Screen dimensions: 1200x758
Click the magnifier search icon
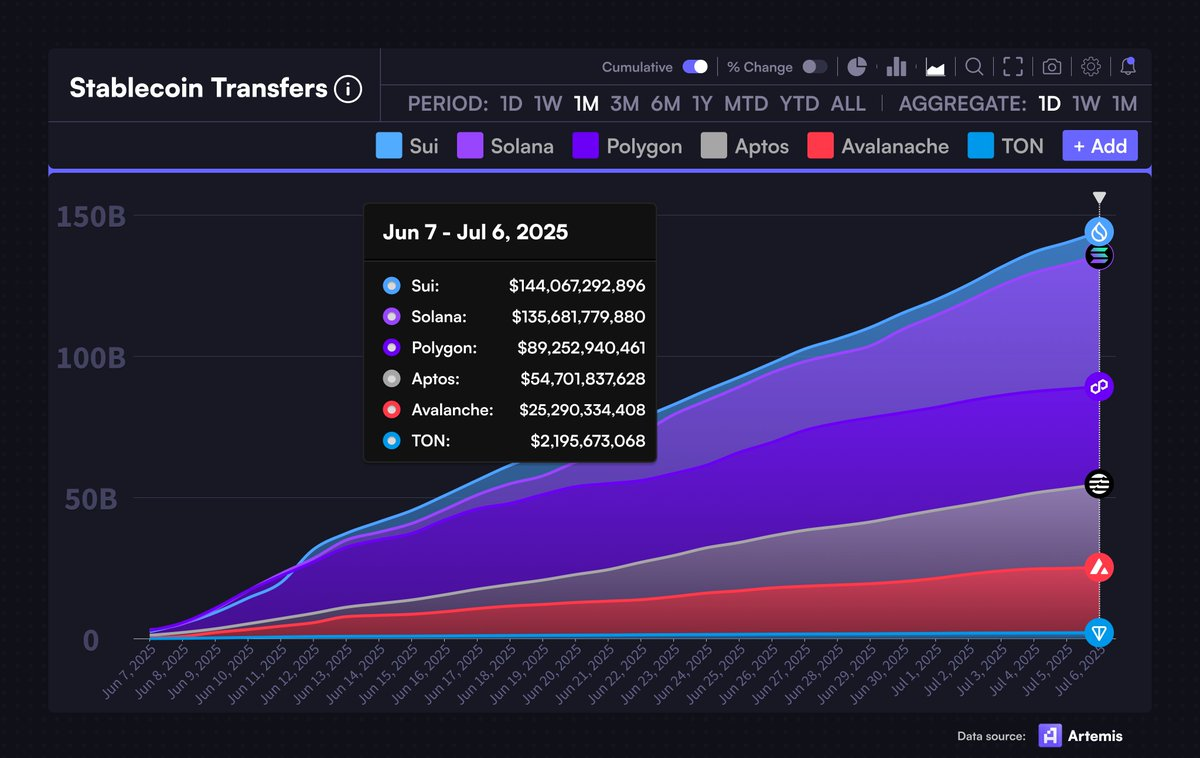point(974,67)
